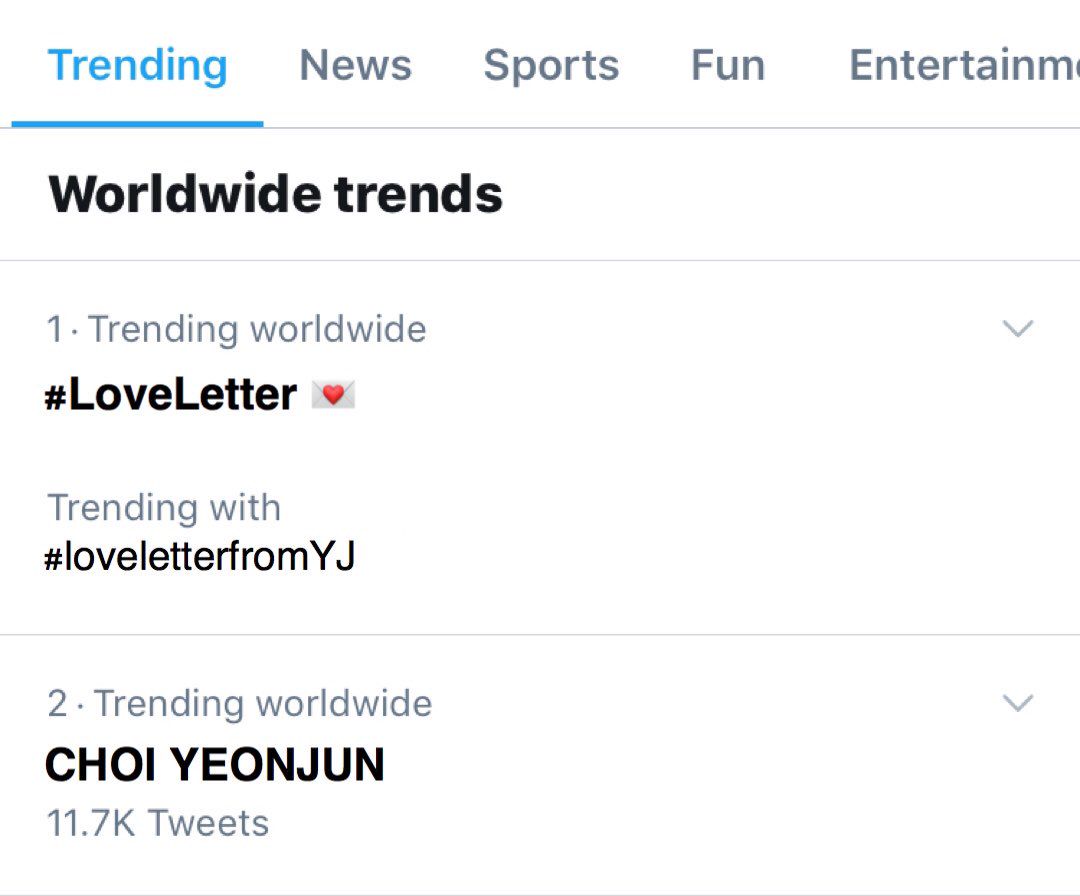This screenshot has height=896, width=1080.
Task: Click the love letter envelope emoji
Action: (x=333, y=395)
